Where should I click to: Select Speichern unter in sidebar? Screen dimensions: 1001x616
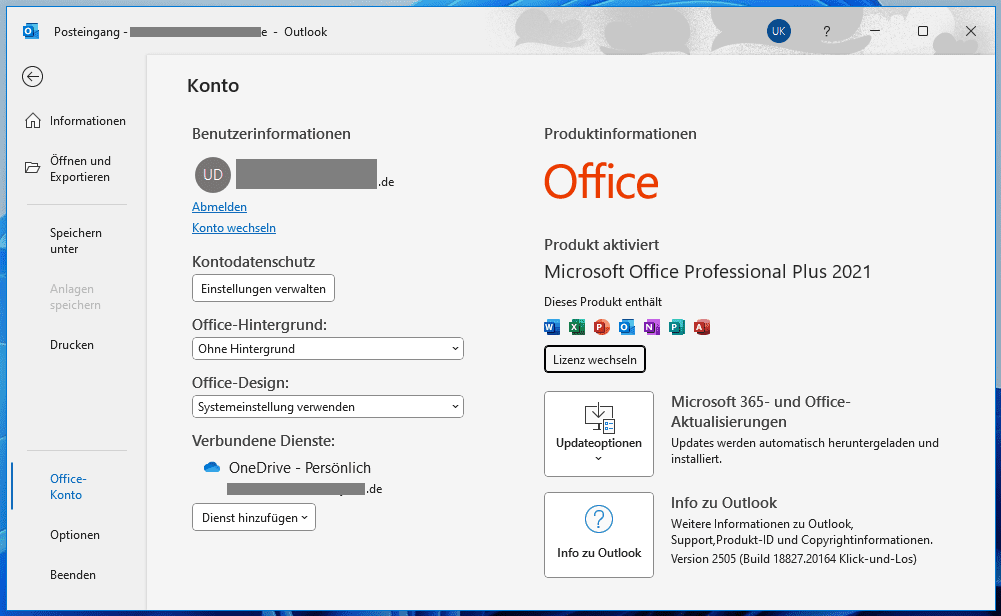coord(75,241)
